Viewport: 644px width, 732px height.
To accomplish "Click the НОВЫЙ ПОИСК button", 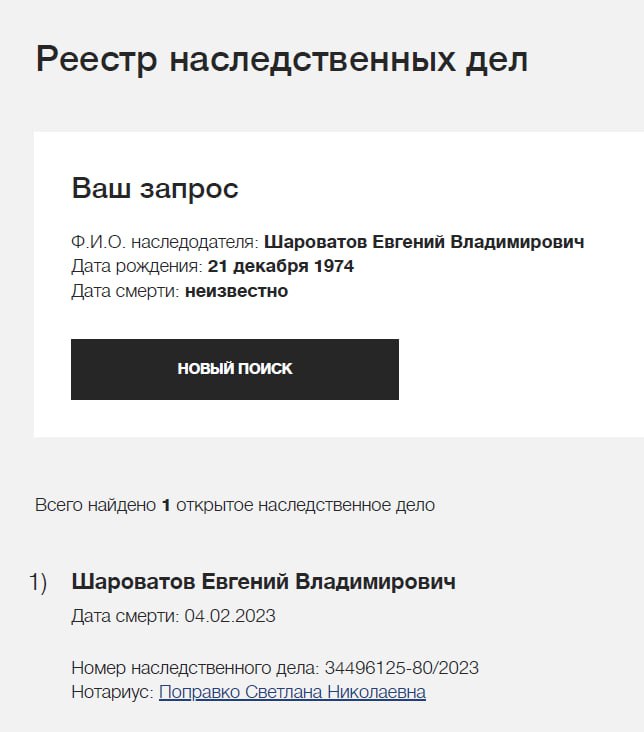I will [235, 369].
